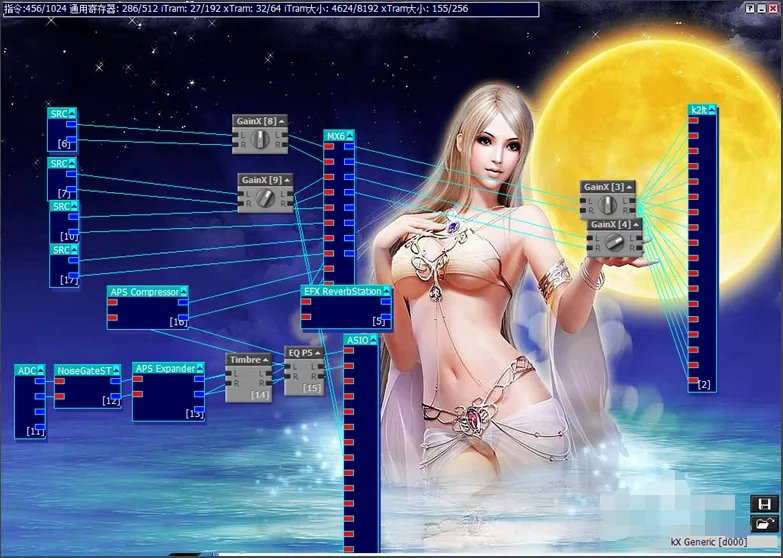Select the MX6 module title
Screen dimensions: 783x558
click(x=336, y=136)
